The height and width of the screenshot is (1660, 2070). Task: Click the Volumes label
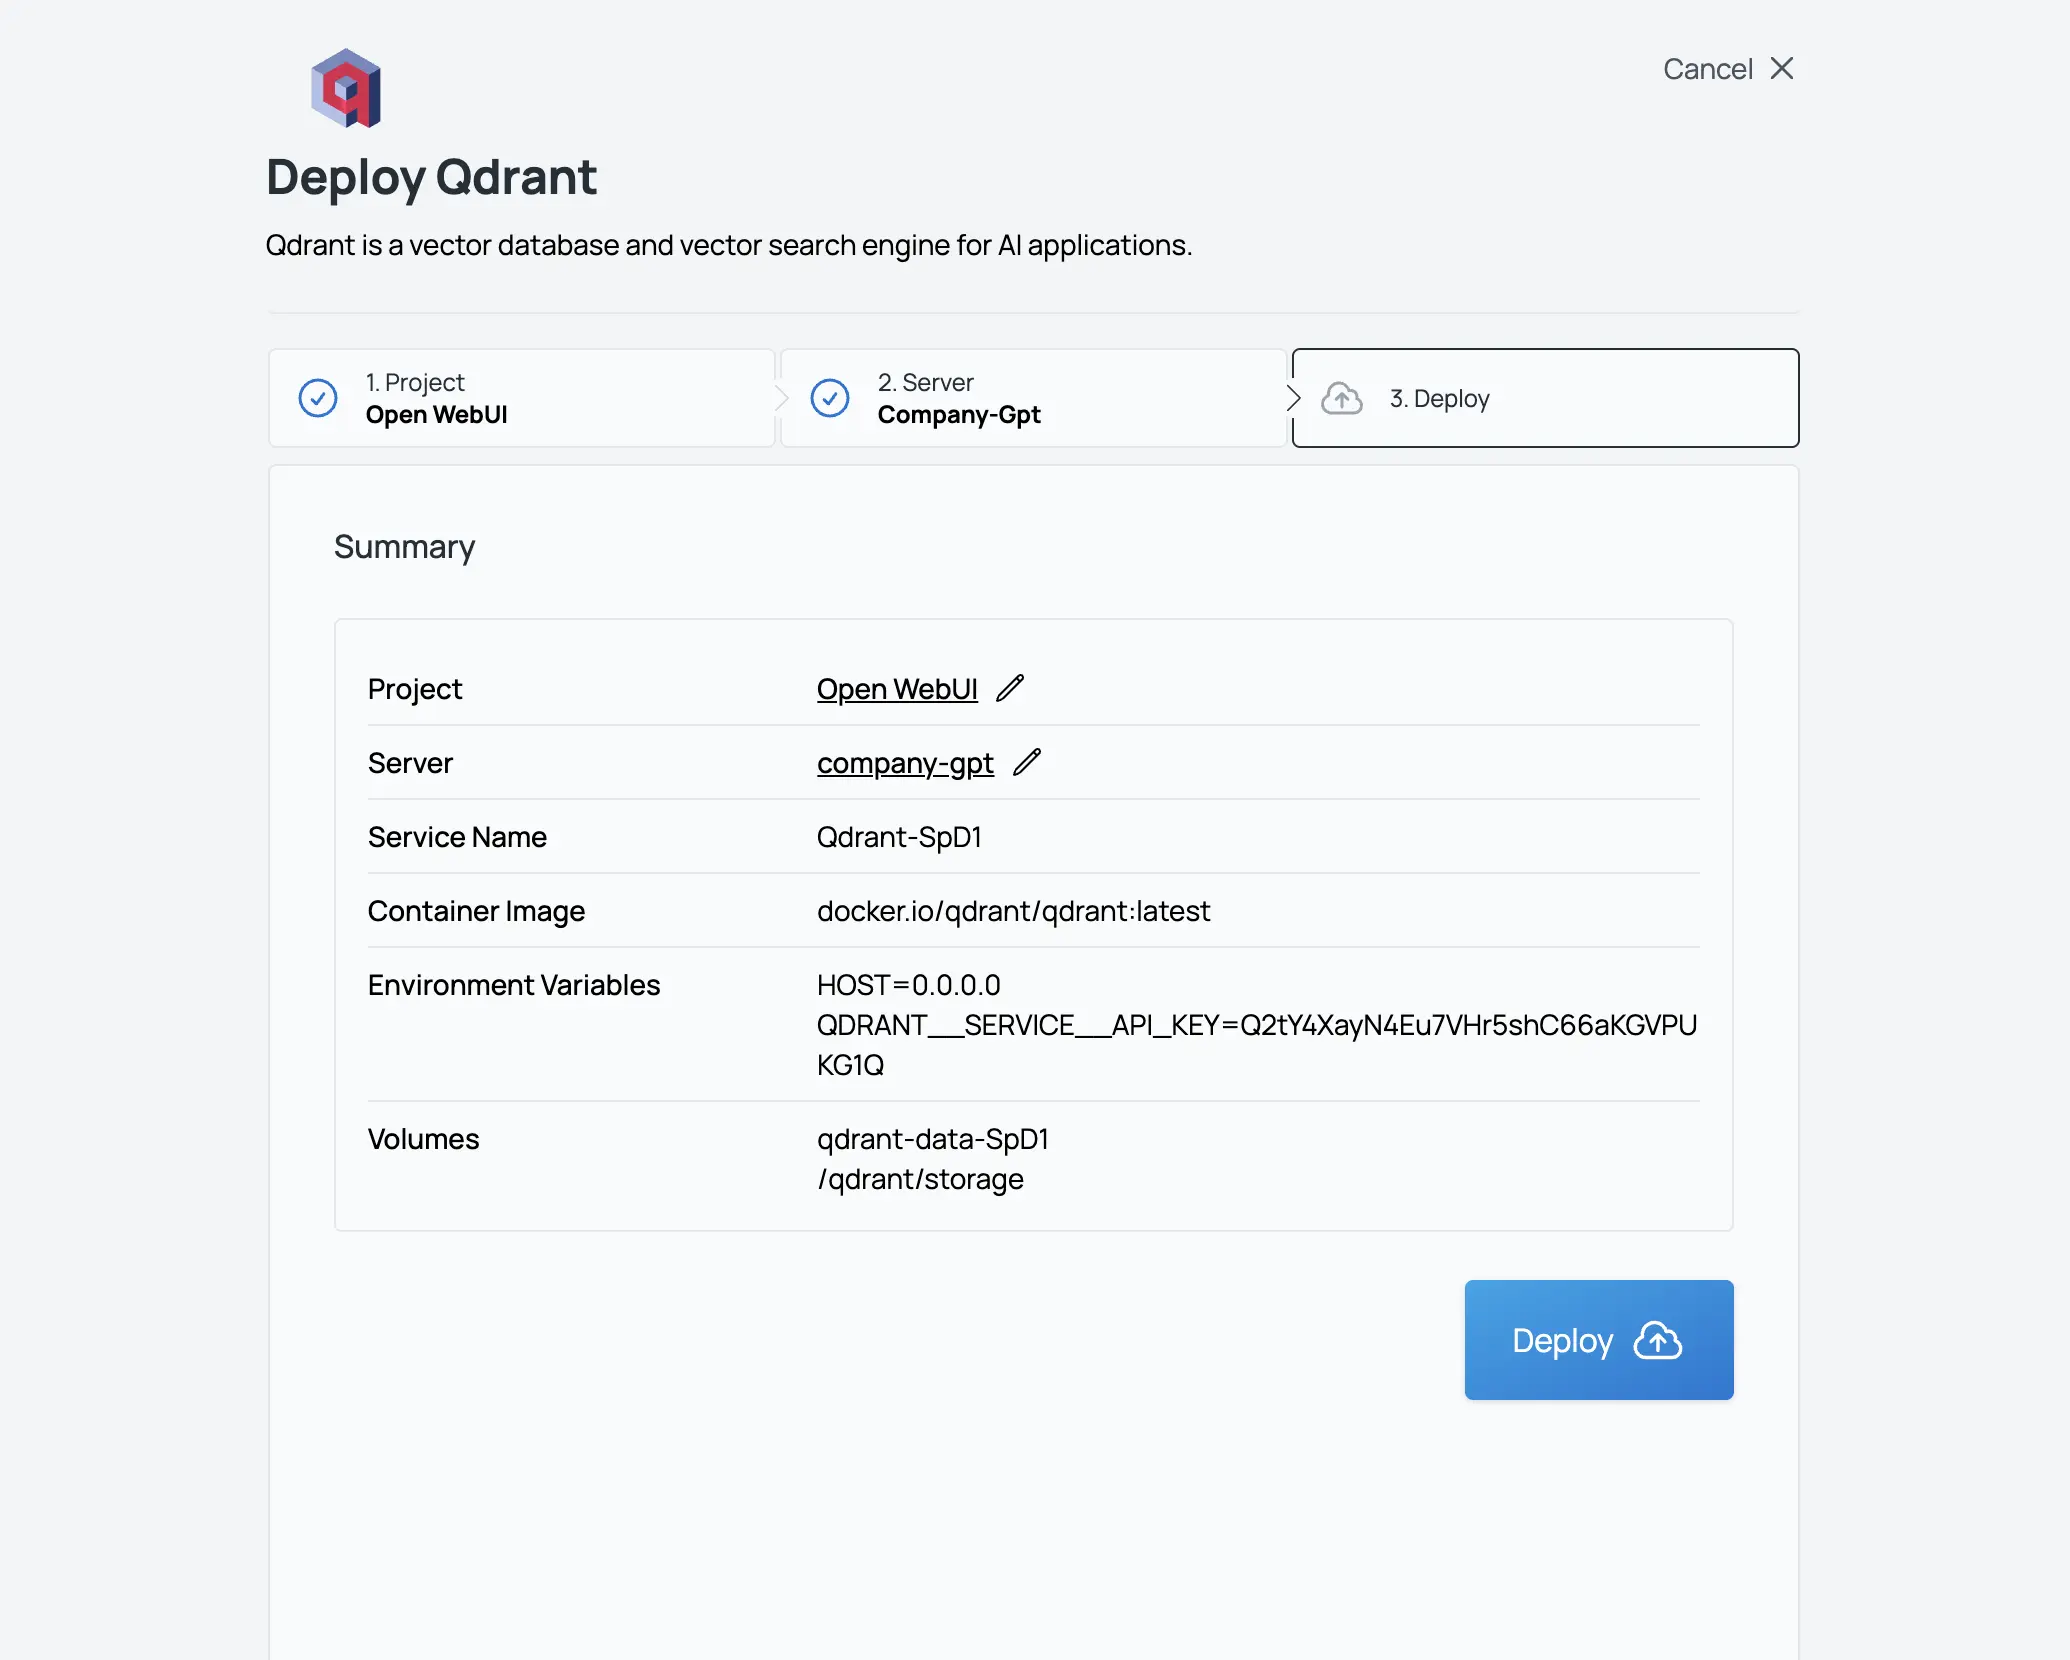[423, 1139]
